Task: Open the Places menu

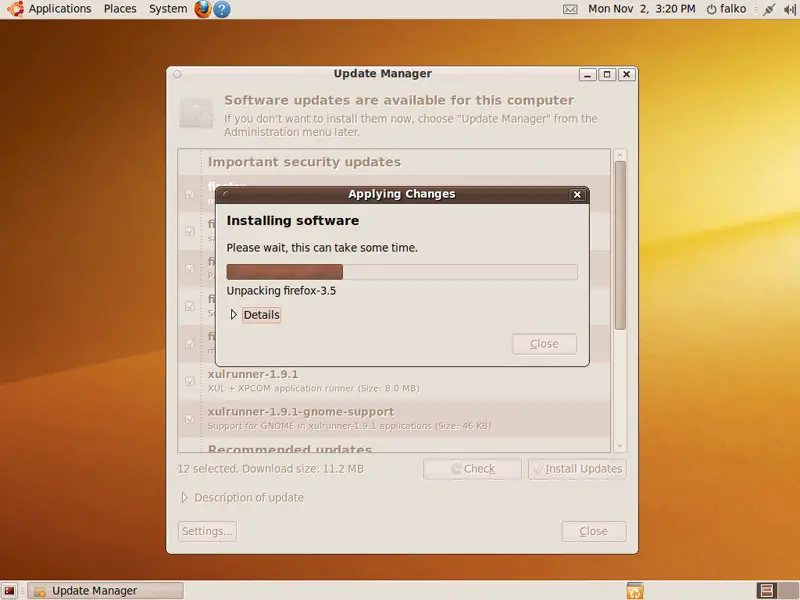Action: click(120, 9)
